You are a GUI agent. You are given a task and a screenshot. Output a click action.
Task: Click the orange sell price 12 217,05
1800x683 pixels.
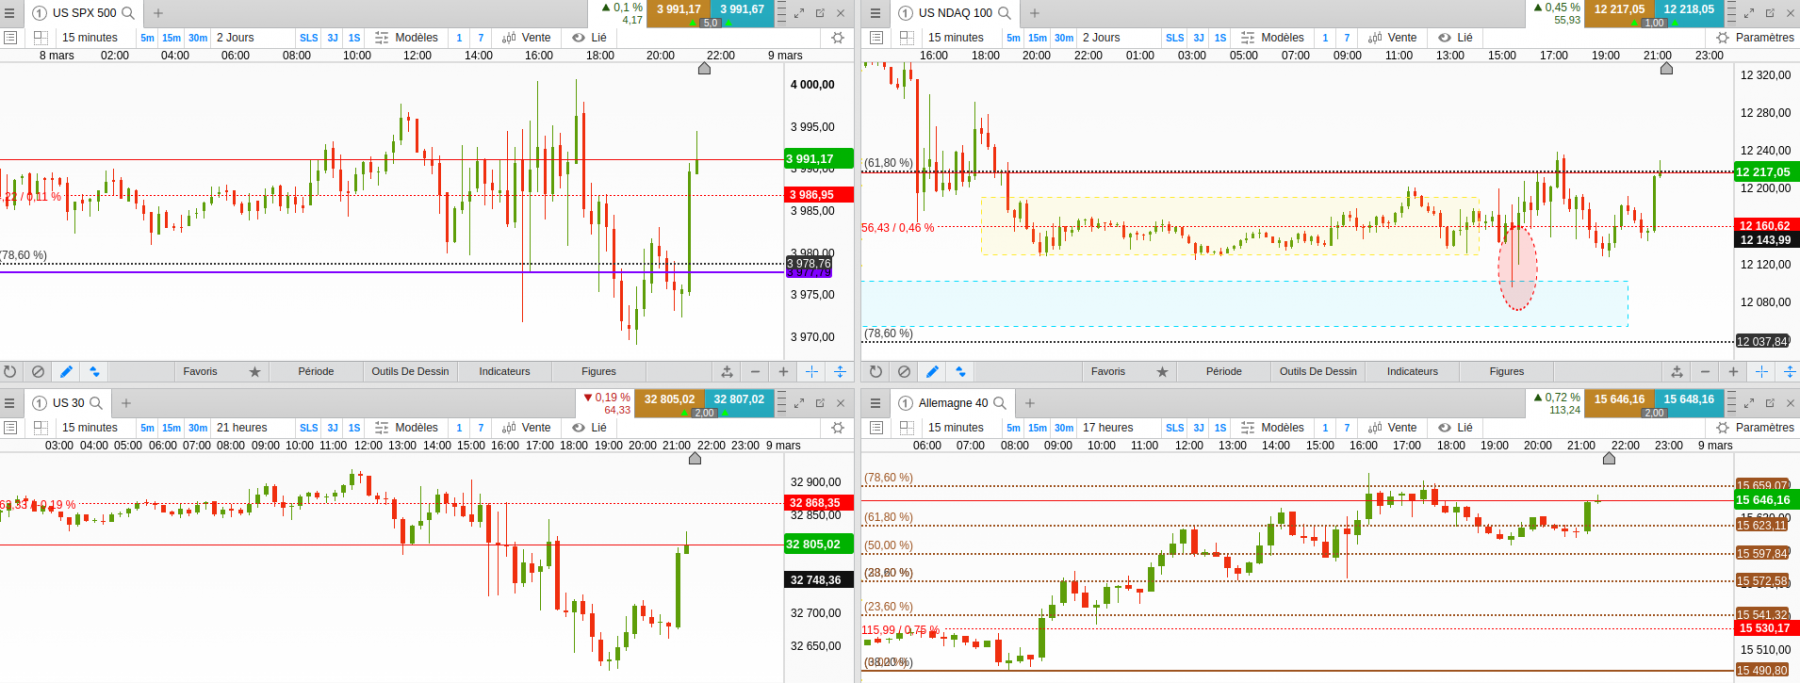(1619, 9)
